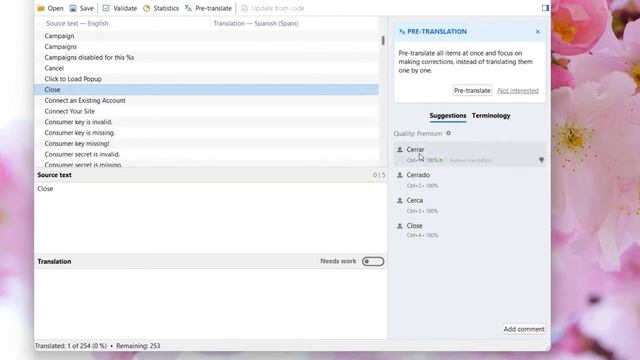Save the translation file
This screenshot has height=360, width=640.
[x=82, y=8]
